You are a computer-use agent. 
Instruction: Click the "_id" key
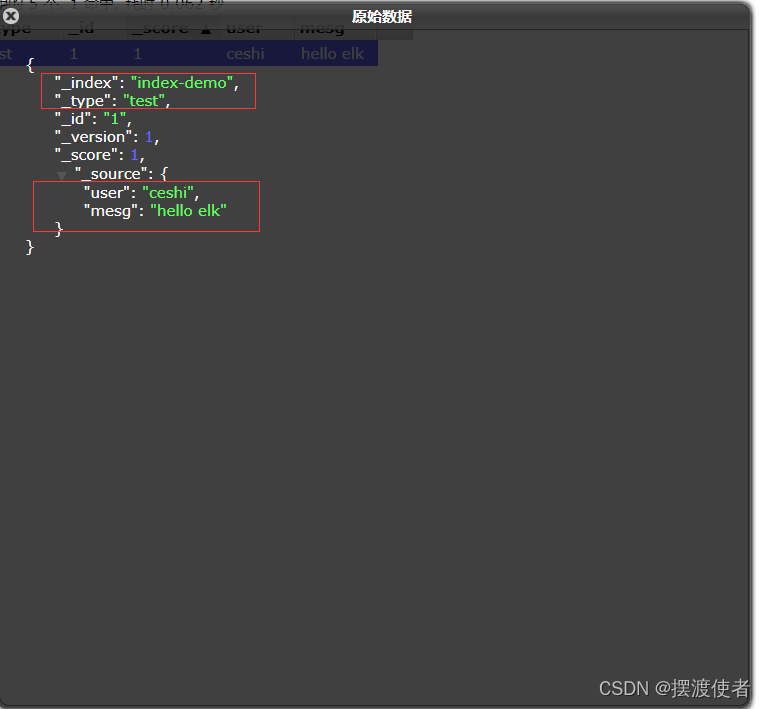coord(73,118)
